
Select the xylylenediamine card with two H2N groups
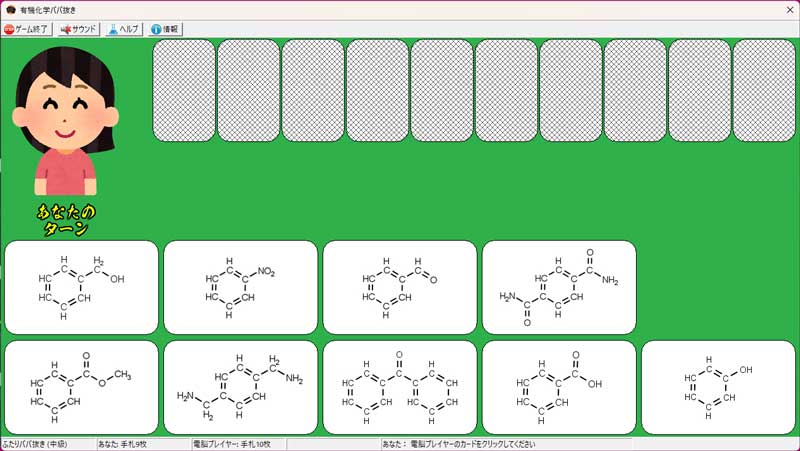[x=240, y=387]
